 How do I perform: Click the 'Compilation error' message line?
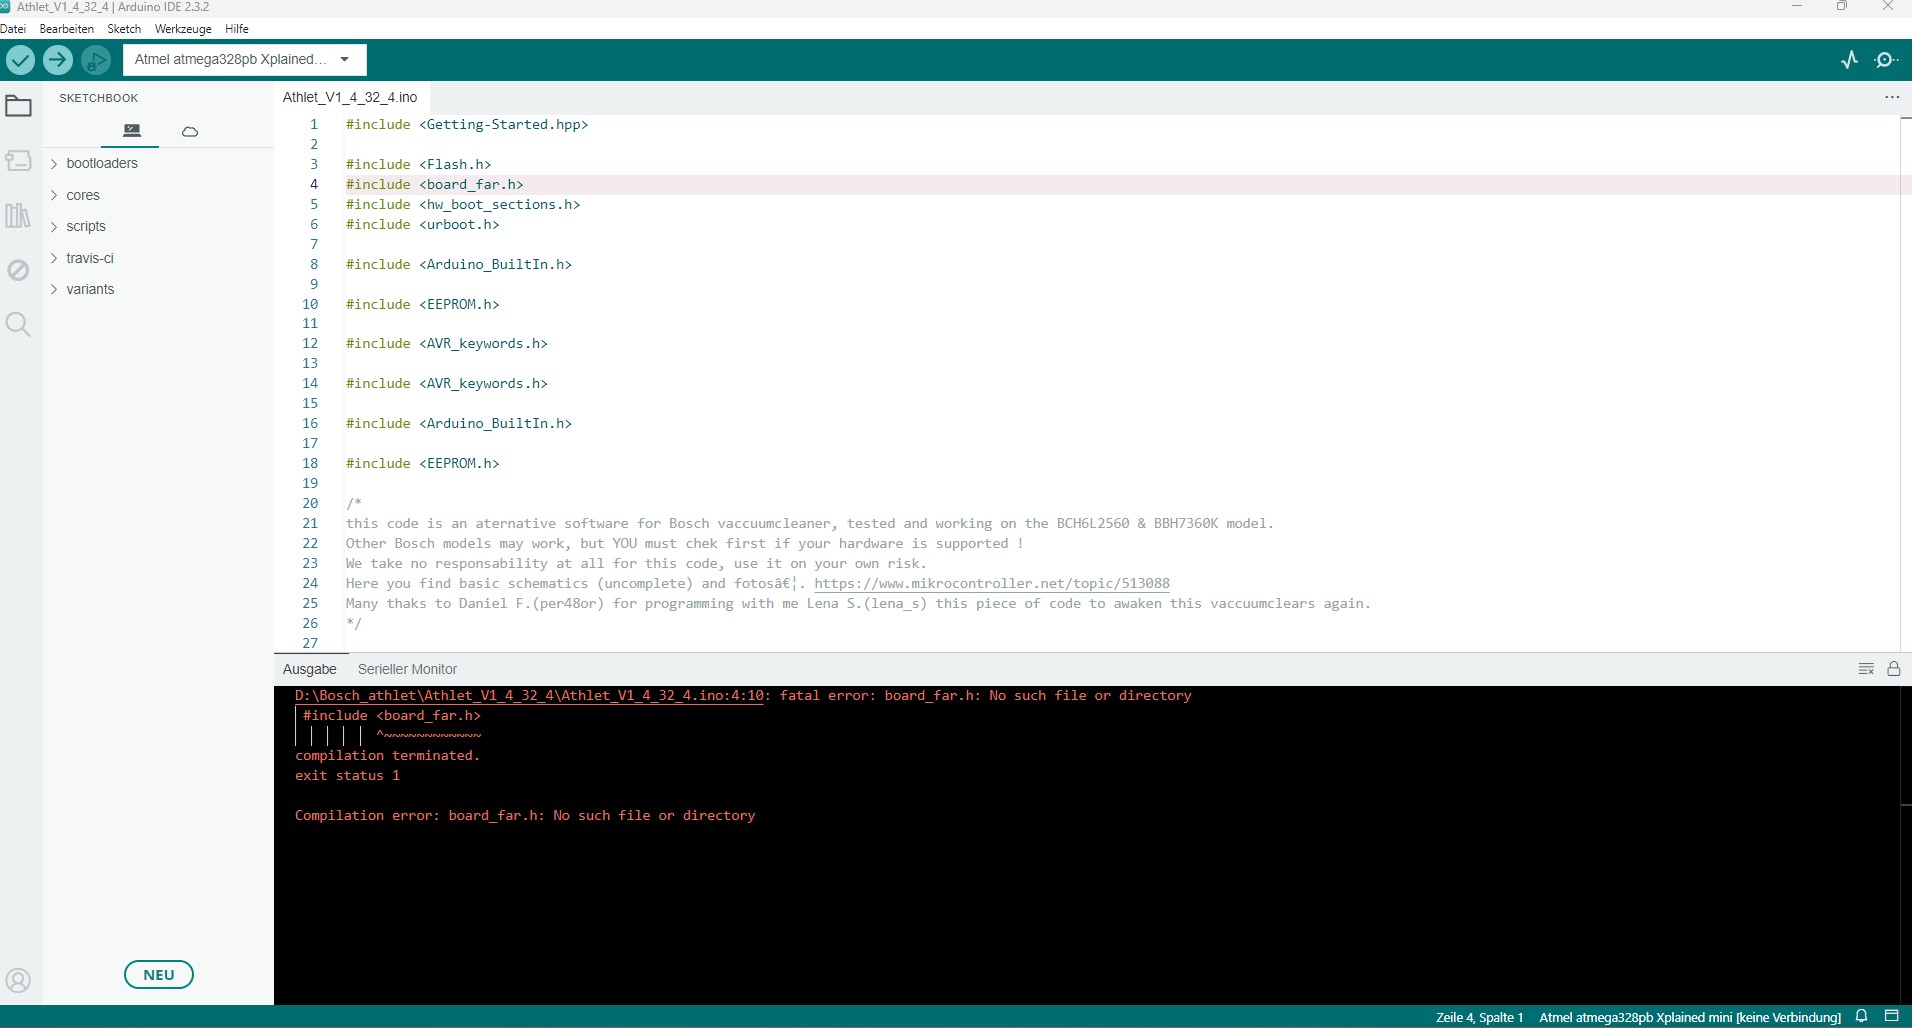click(x=525, y=816)
